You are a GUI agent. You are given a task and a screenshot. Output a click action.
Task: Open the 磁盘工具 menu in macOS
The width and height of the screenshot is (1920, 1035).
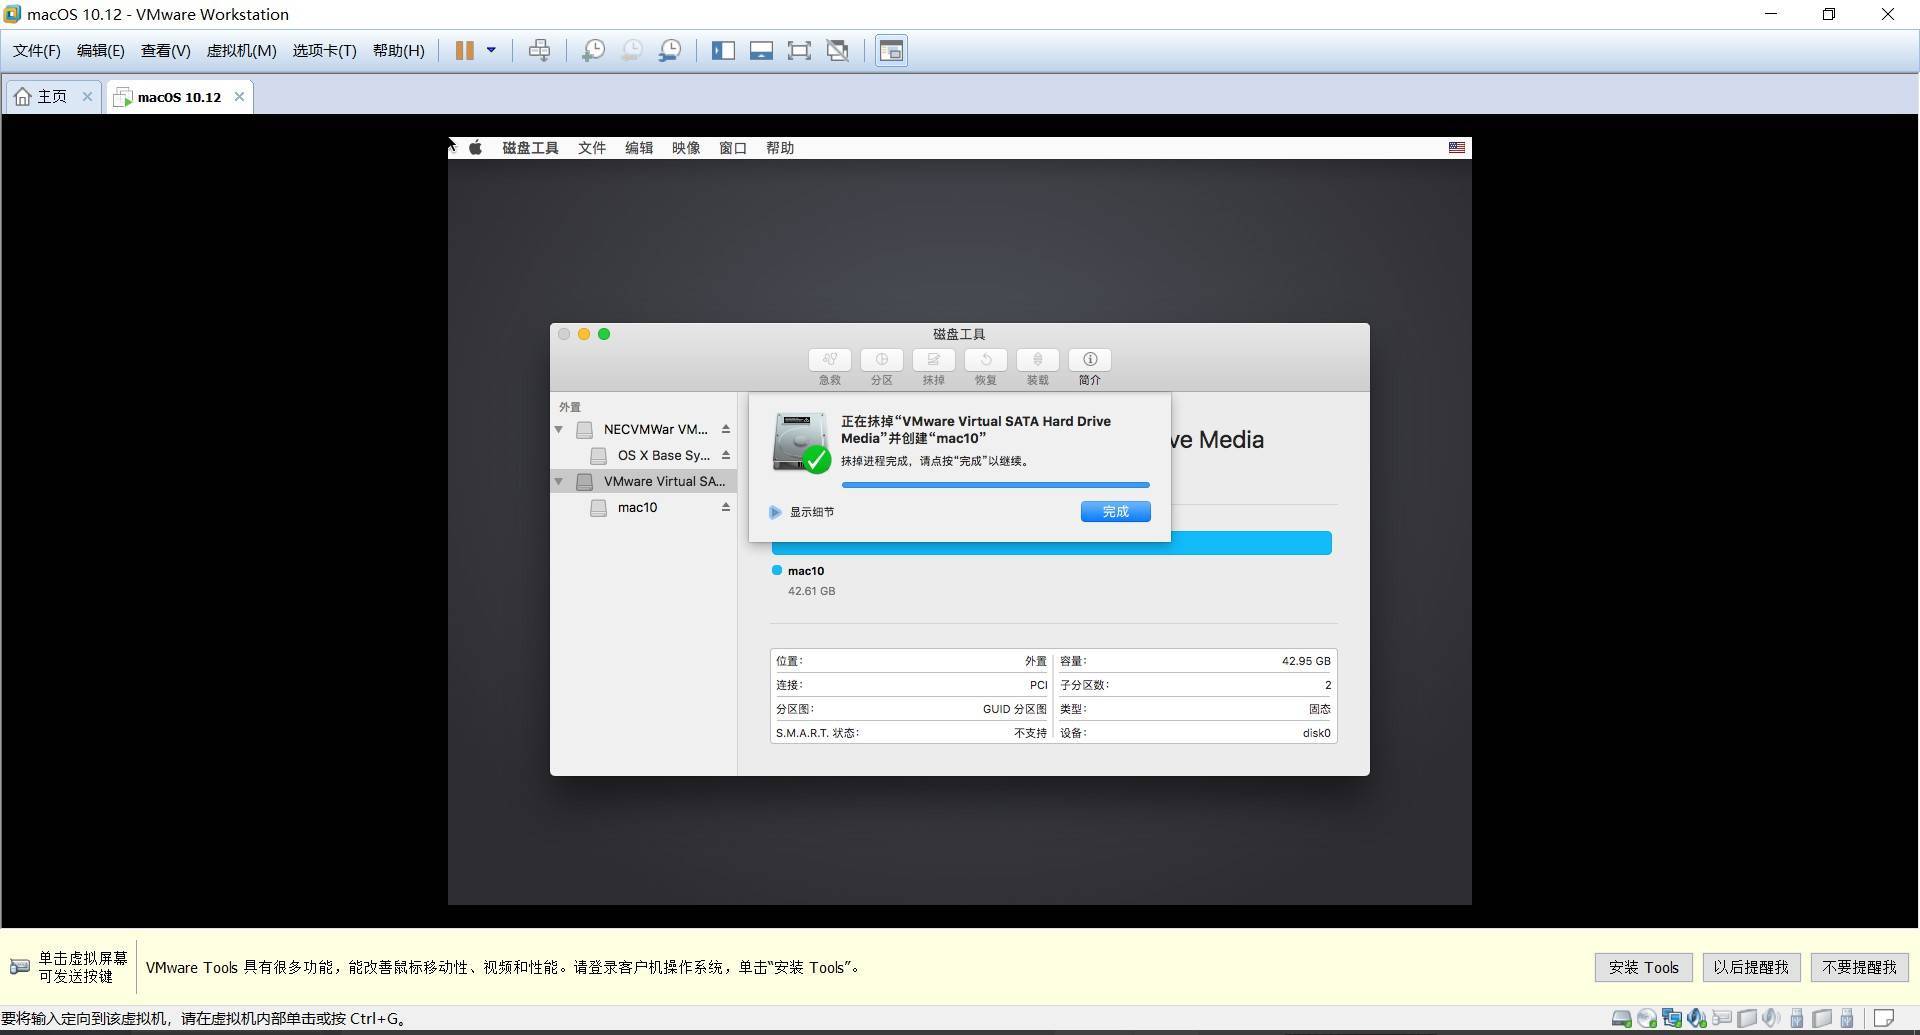pos(530,148)
